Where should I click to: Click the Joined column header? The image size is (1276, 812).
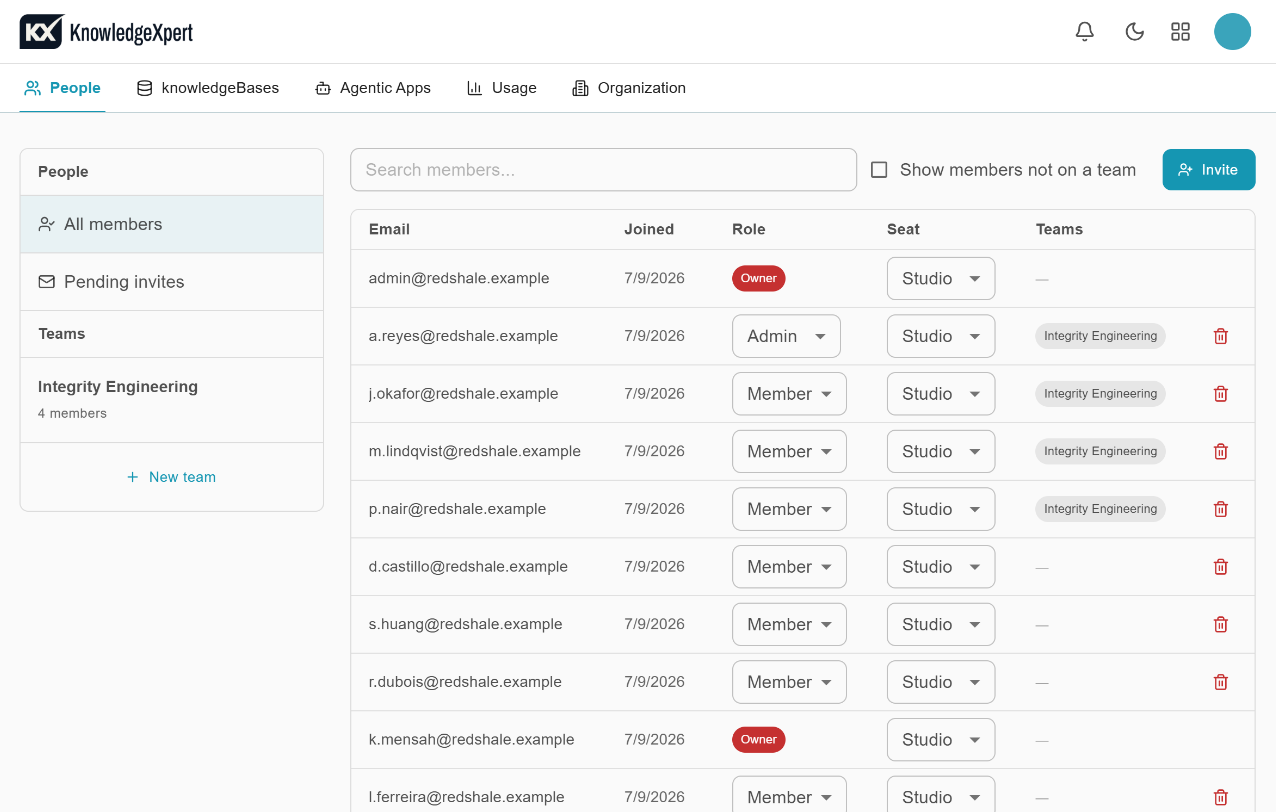[x=649, y=229]
